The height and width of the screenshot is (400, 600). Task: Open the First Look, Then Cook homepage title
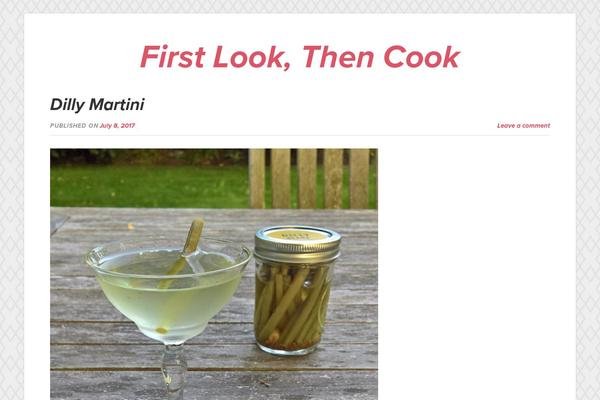coord(300,57)
